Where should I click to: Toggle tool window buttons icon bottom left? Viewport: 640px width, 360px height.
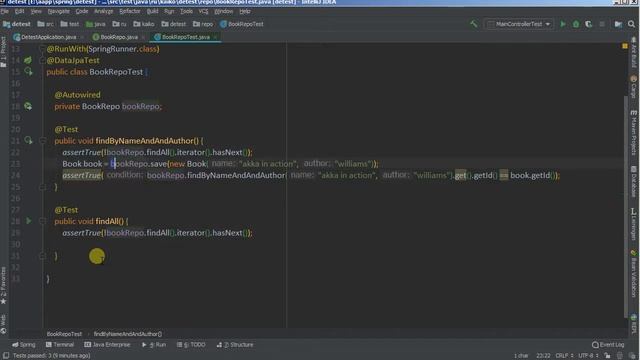6,356
